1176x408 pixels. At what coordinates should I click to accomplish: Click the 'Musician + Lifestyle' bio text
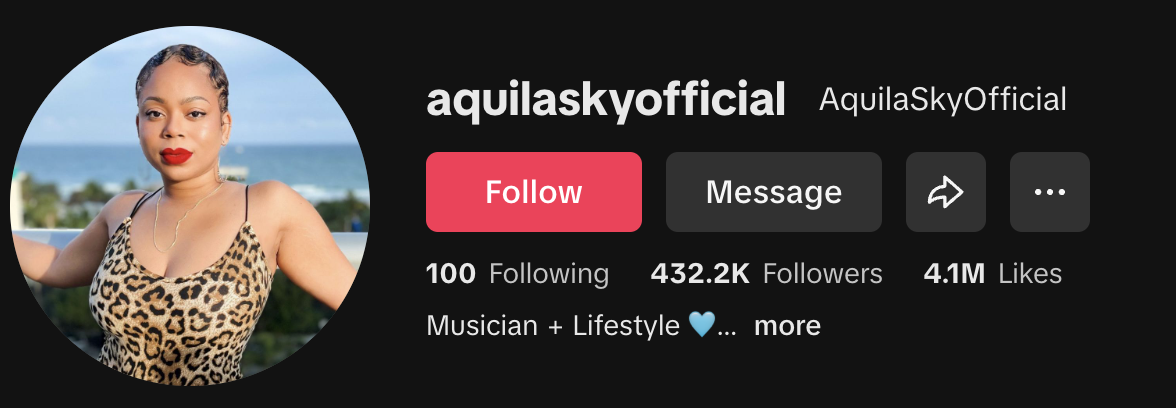(x=553, y=326)
